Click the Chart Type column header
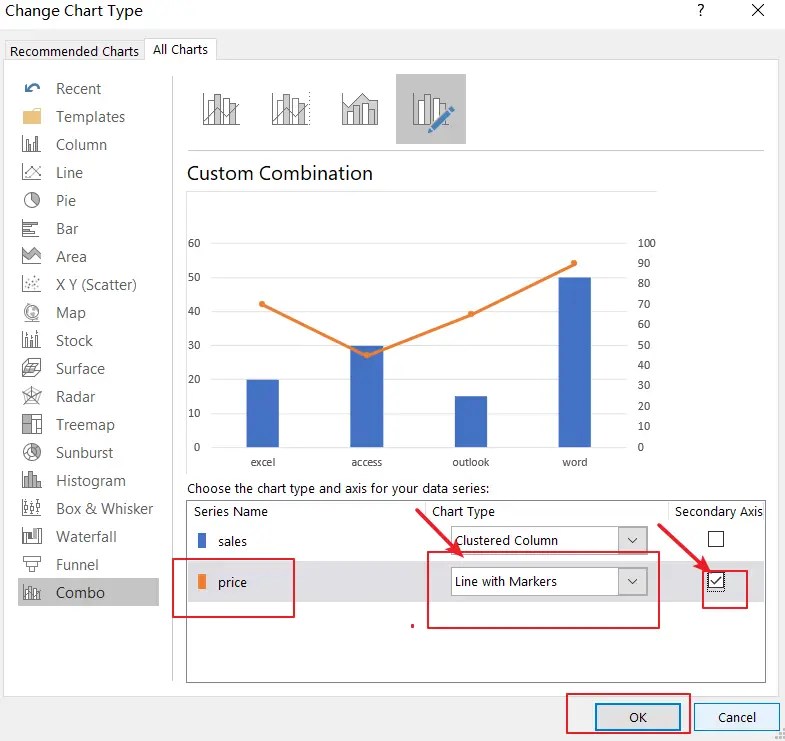This screenshot has width=785, height=741. click(463, 511)
